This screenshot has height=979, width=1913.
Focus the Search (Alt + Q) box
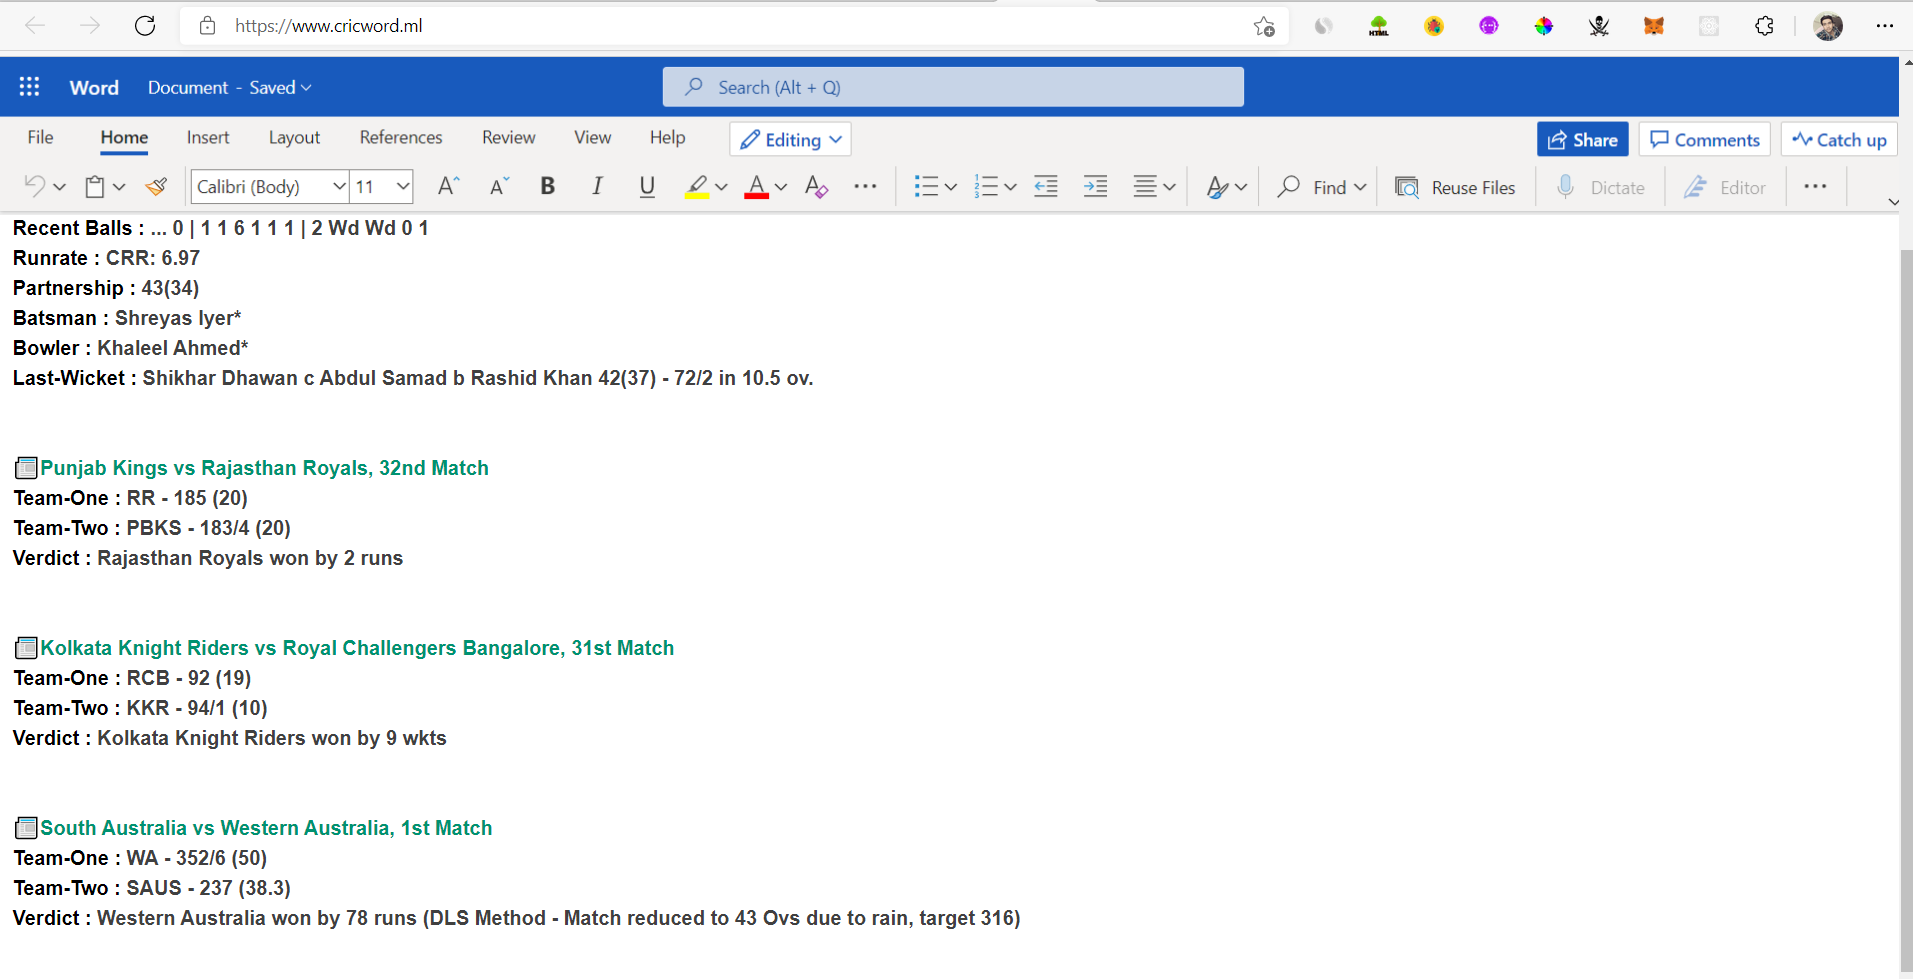953,87
